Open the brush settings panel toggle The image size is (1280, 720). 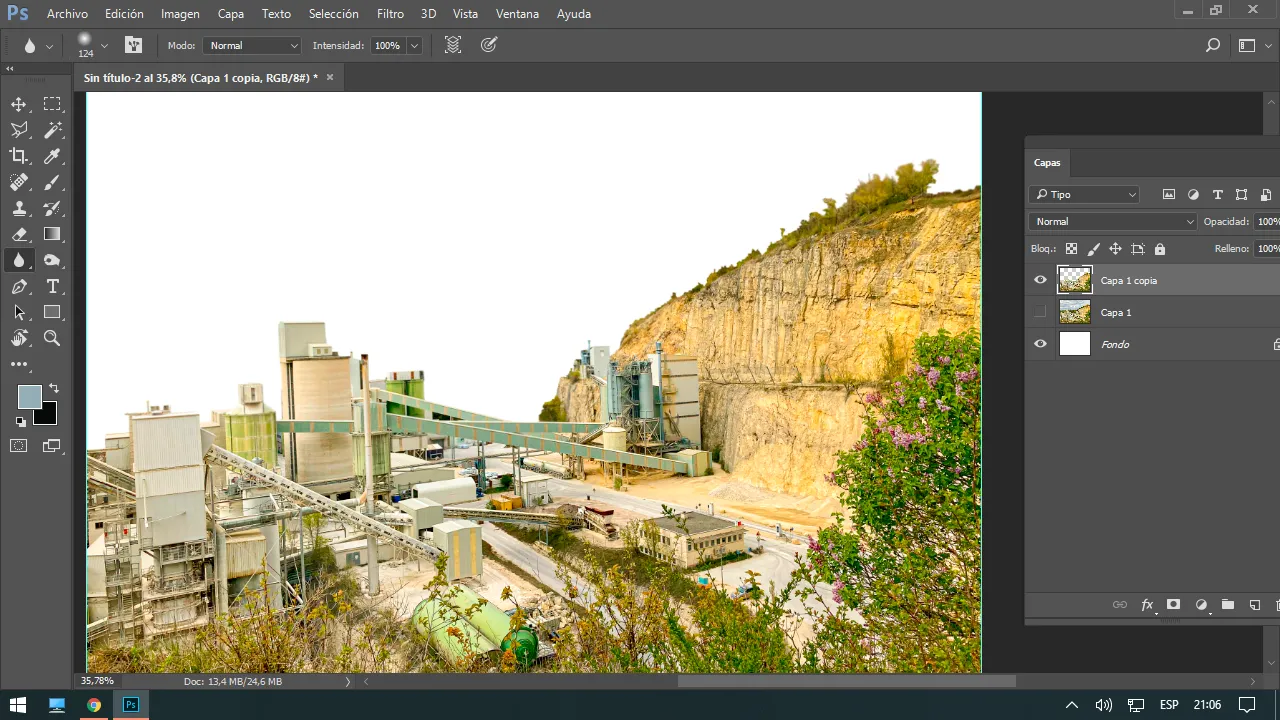(x=133, y=45)
